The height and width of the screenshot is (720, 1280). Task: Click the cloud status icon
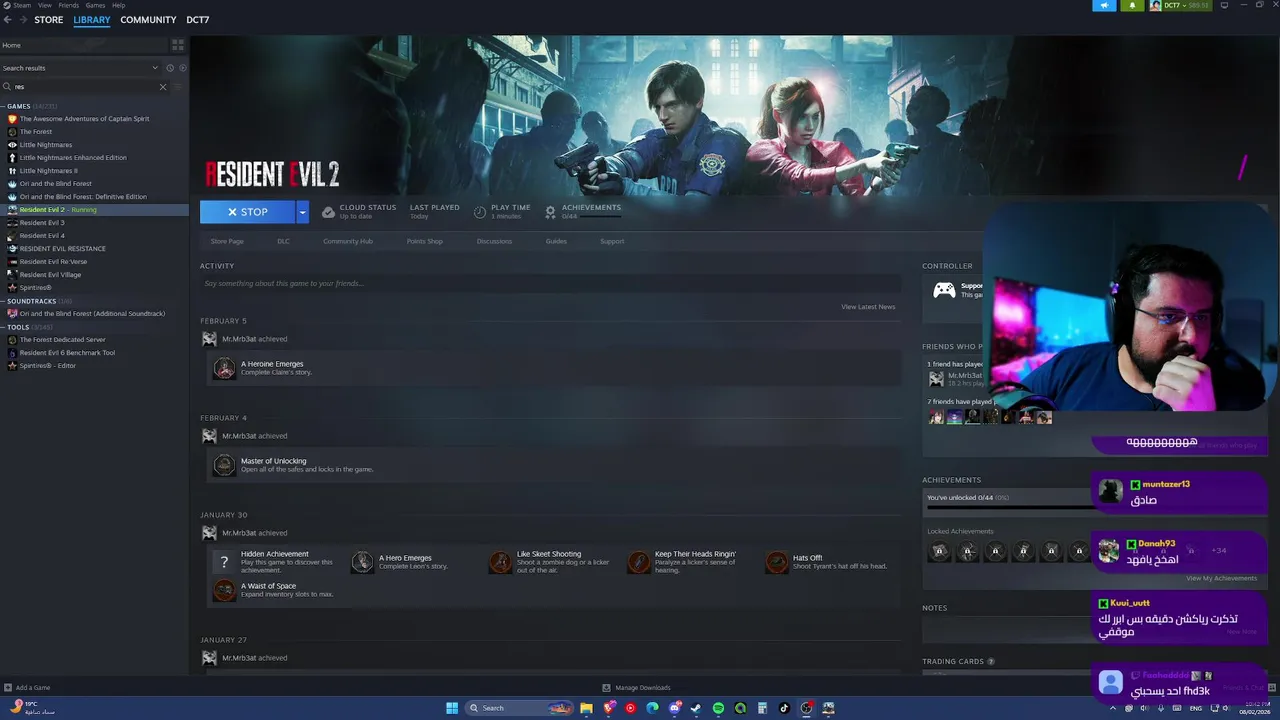[x=328, y=212]
